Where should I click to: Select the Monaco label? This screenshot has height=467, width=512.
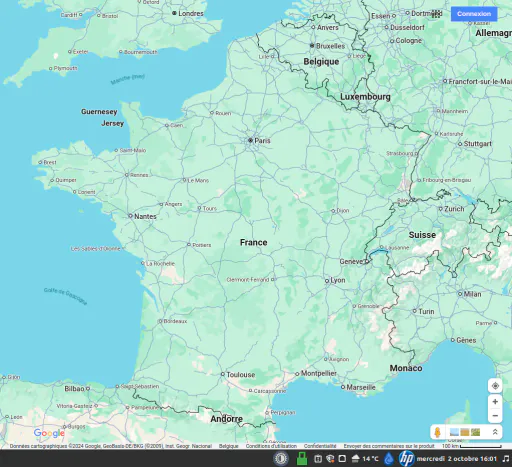pos(406,368)
